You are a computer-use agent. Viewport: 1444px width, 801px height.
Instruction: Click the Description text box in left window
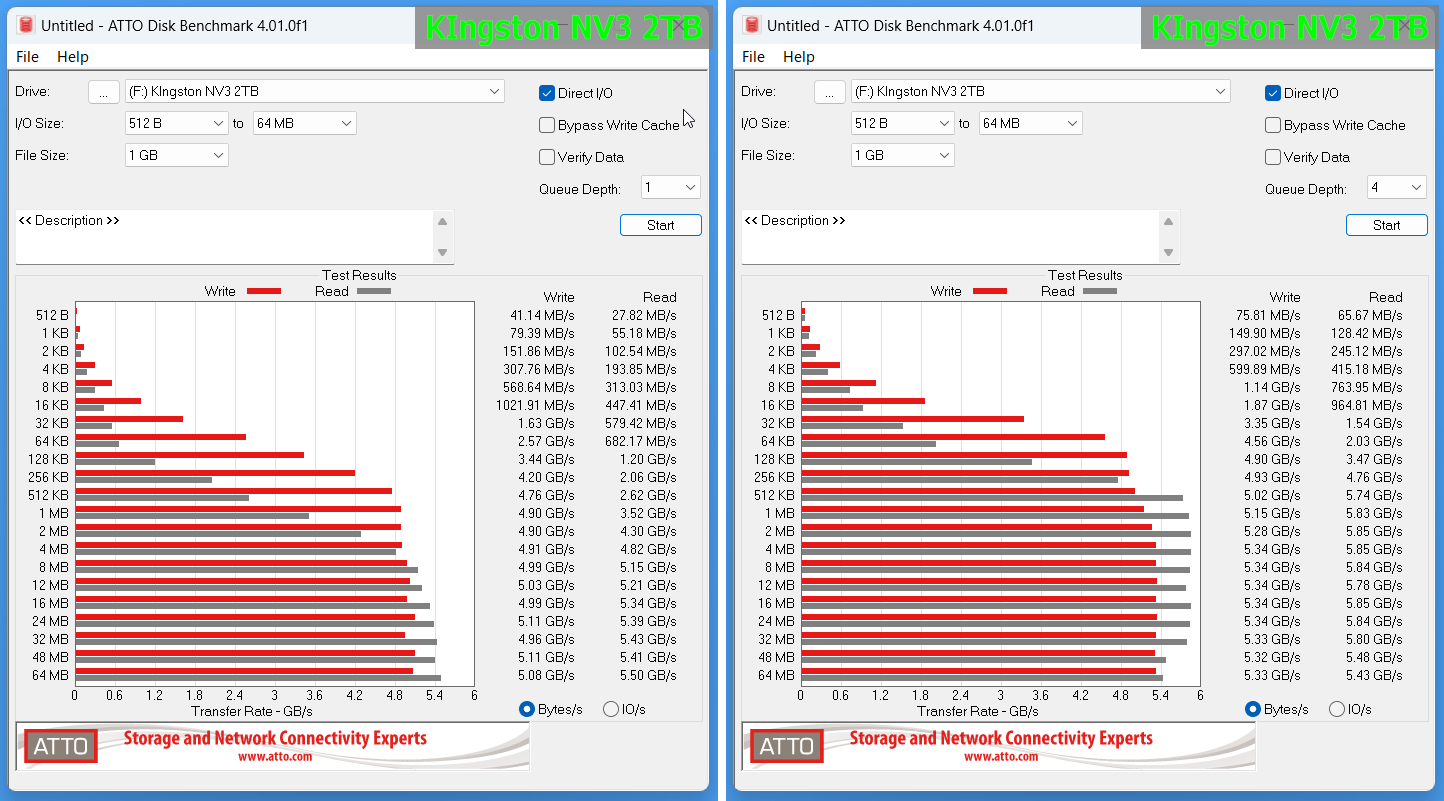pyautogui.click(x=225, y=237)
